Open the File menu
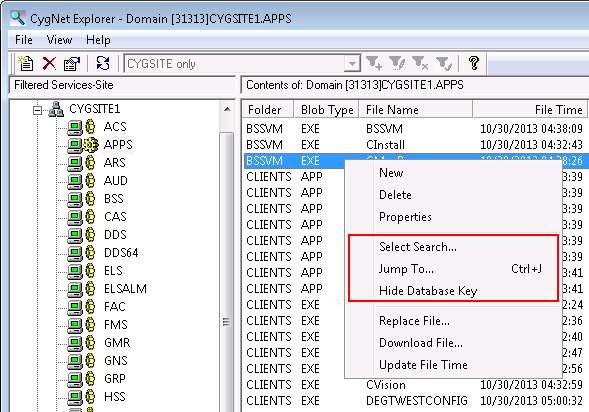Viewport: 589px width, 412px height. click(24, 40)
